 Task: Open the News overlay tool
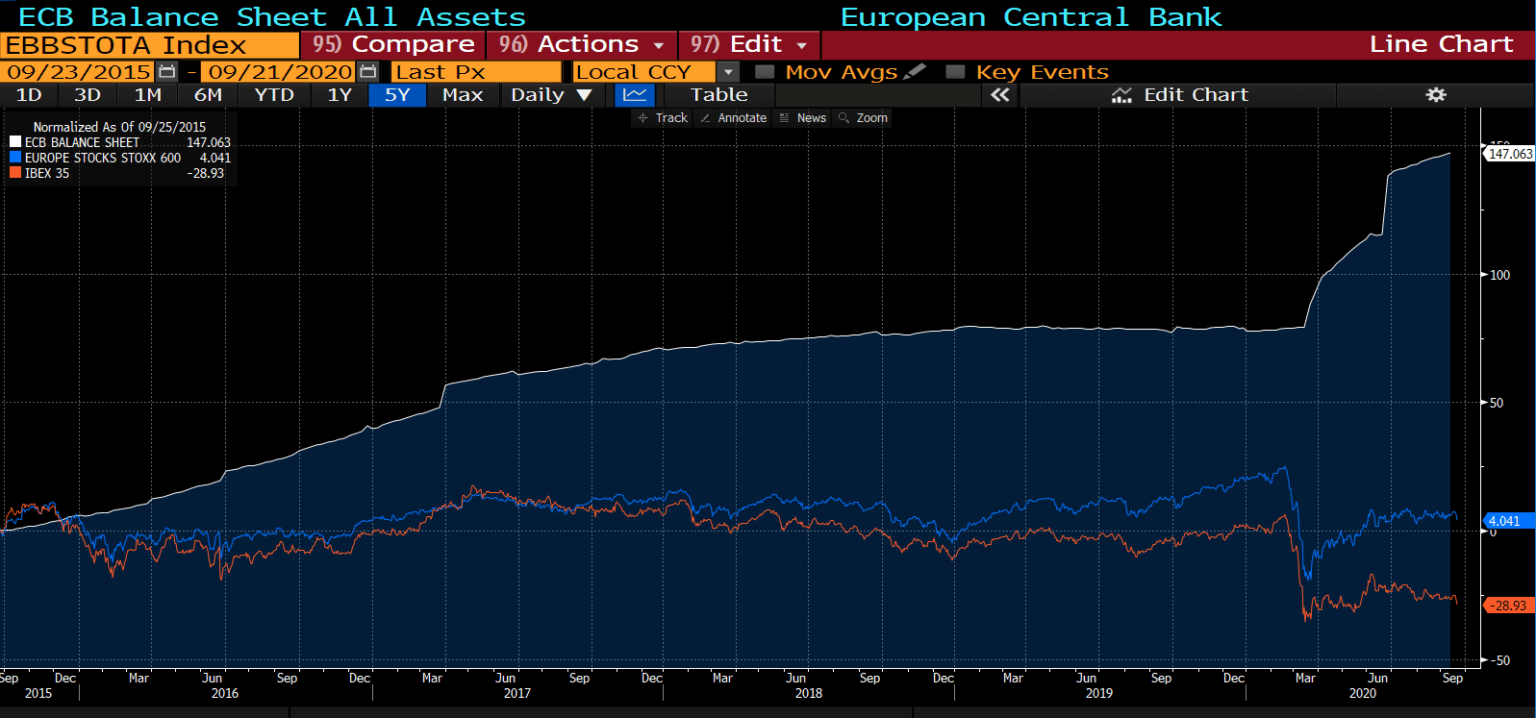[x=802, y=118]
